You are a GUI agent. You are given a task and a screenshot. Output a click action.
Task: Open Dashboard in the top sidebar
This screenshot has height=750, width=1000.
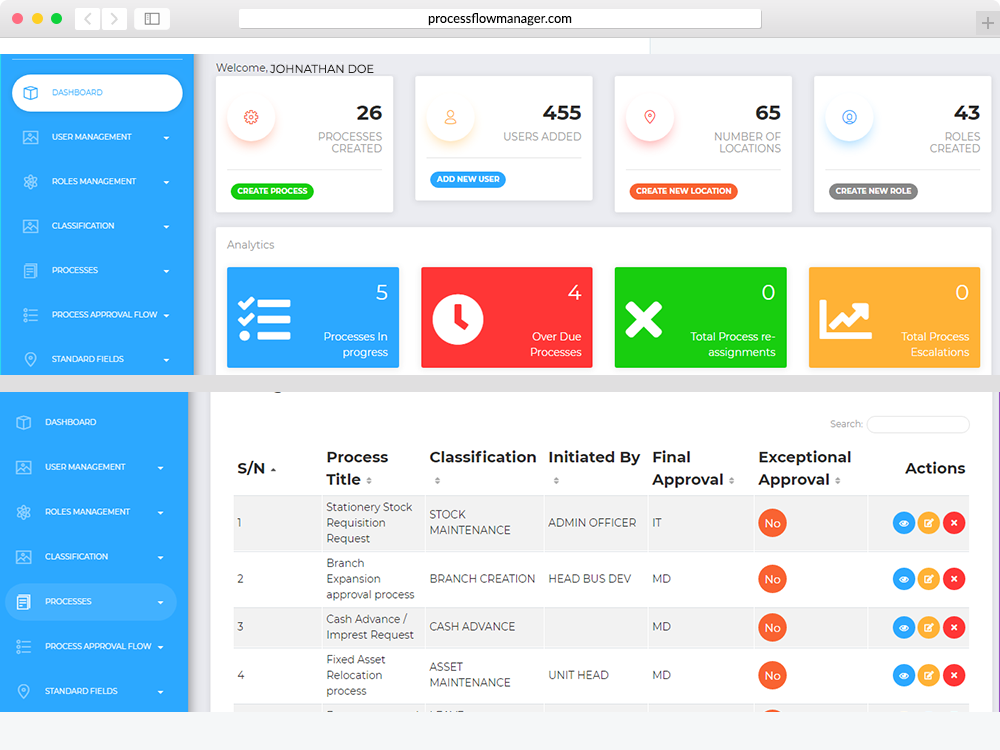point(98,93)
